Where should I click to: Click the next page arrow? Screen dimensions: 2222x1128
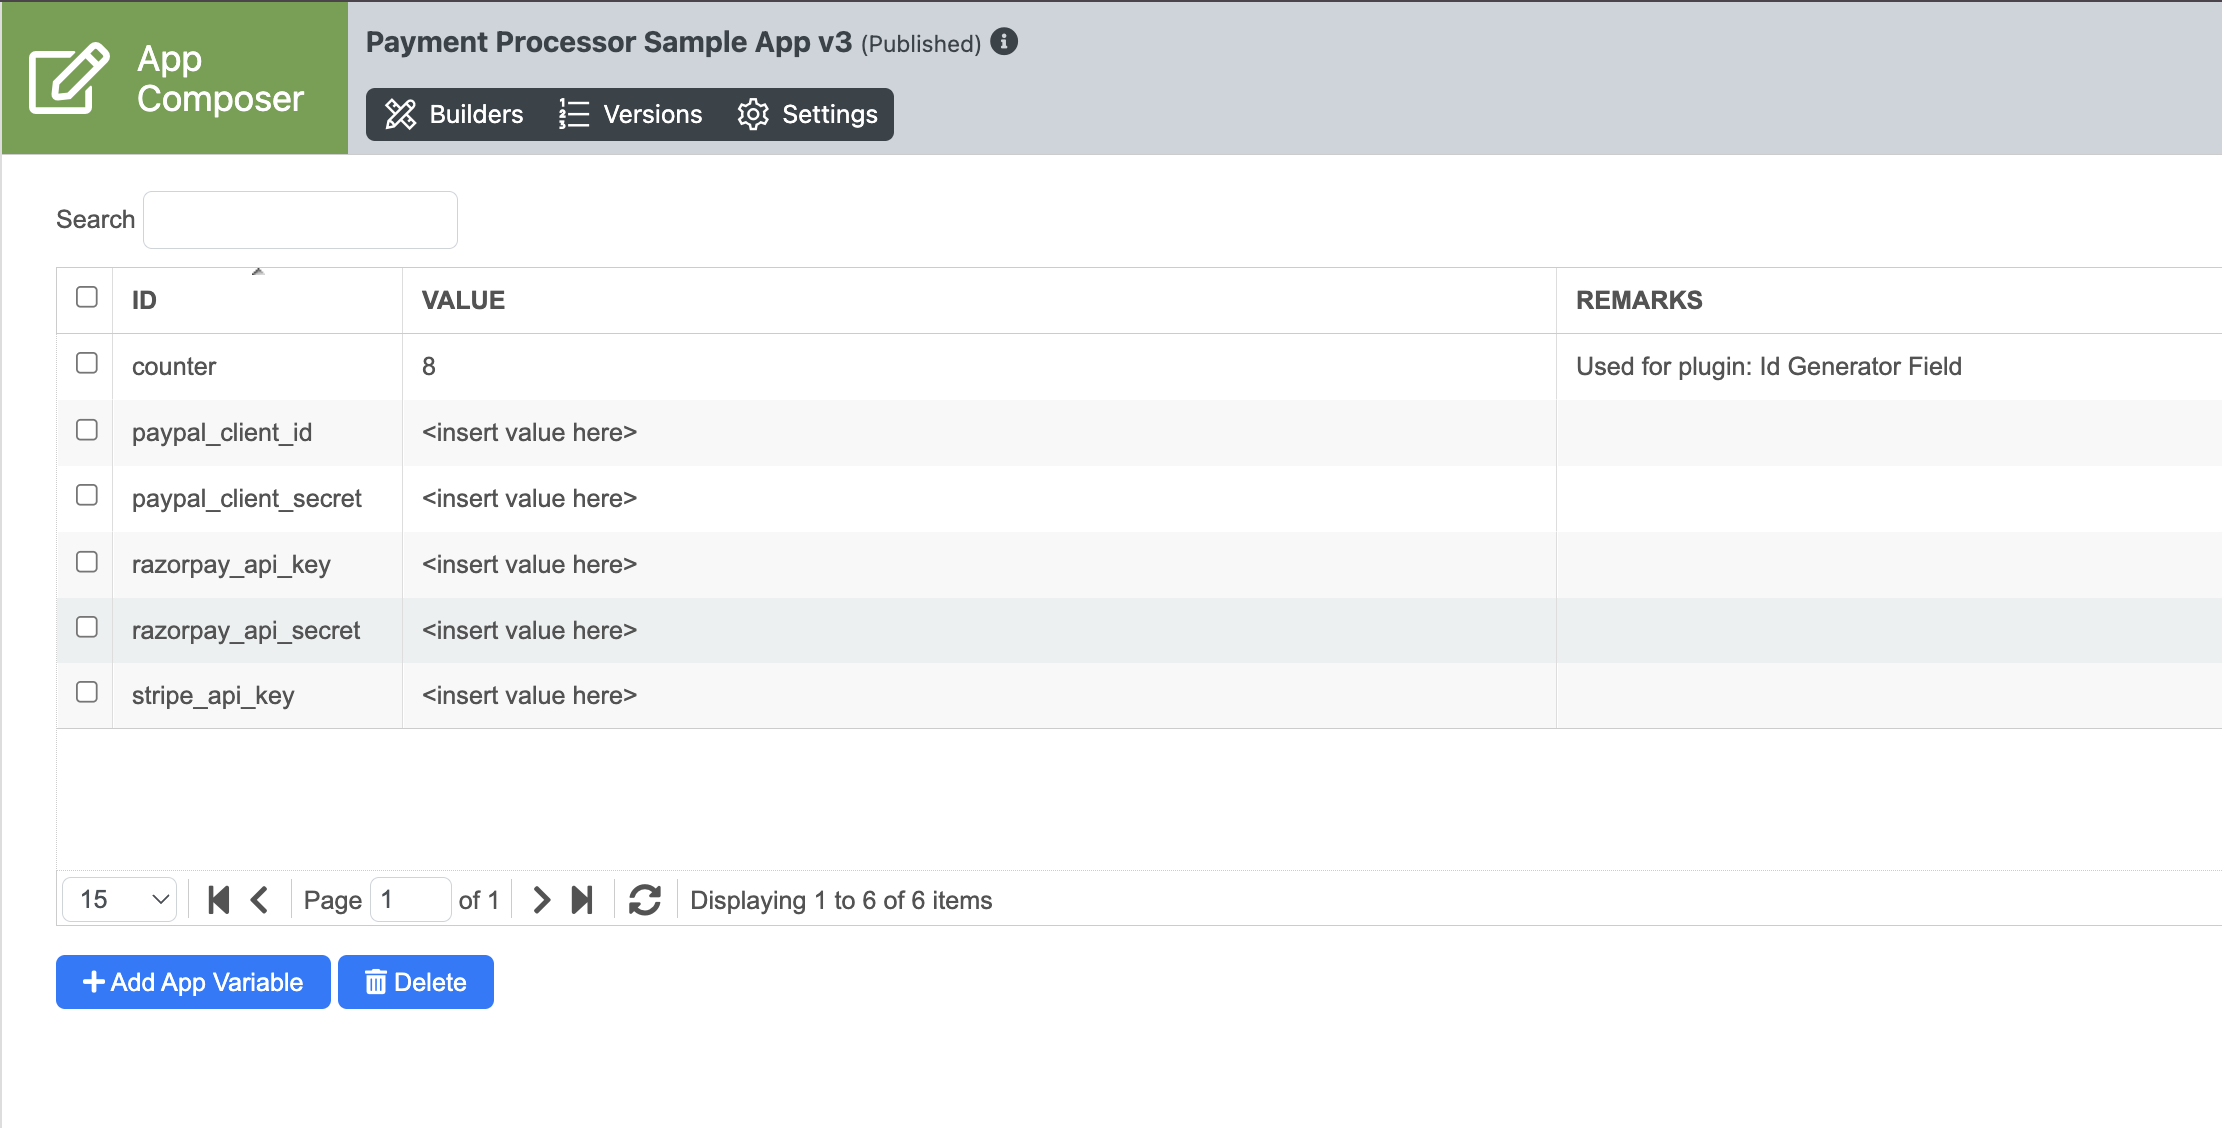pyautogui.click(x=541, y=900)
